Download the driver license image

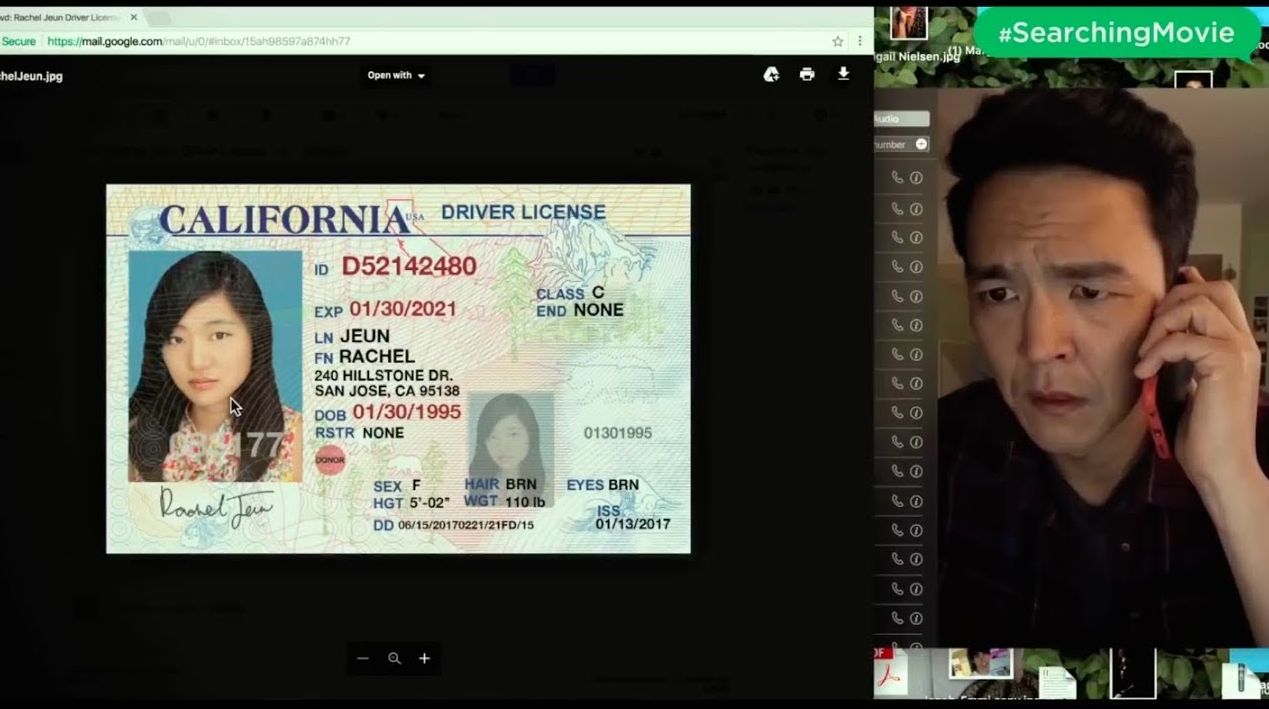click(x=843, y=74)
